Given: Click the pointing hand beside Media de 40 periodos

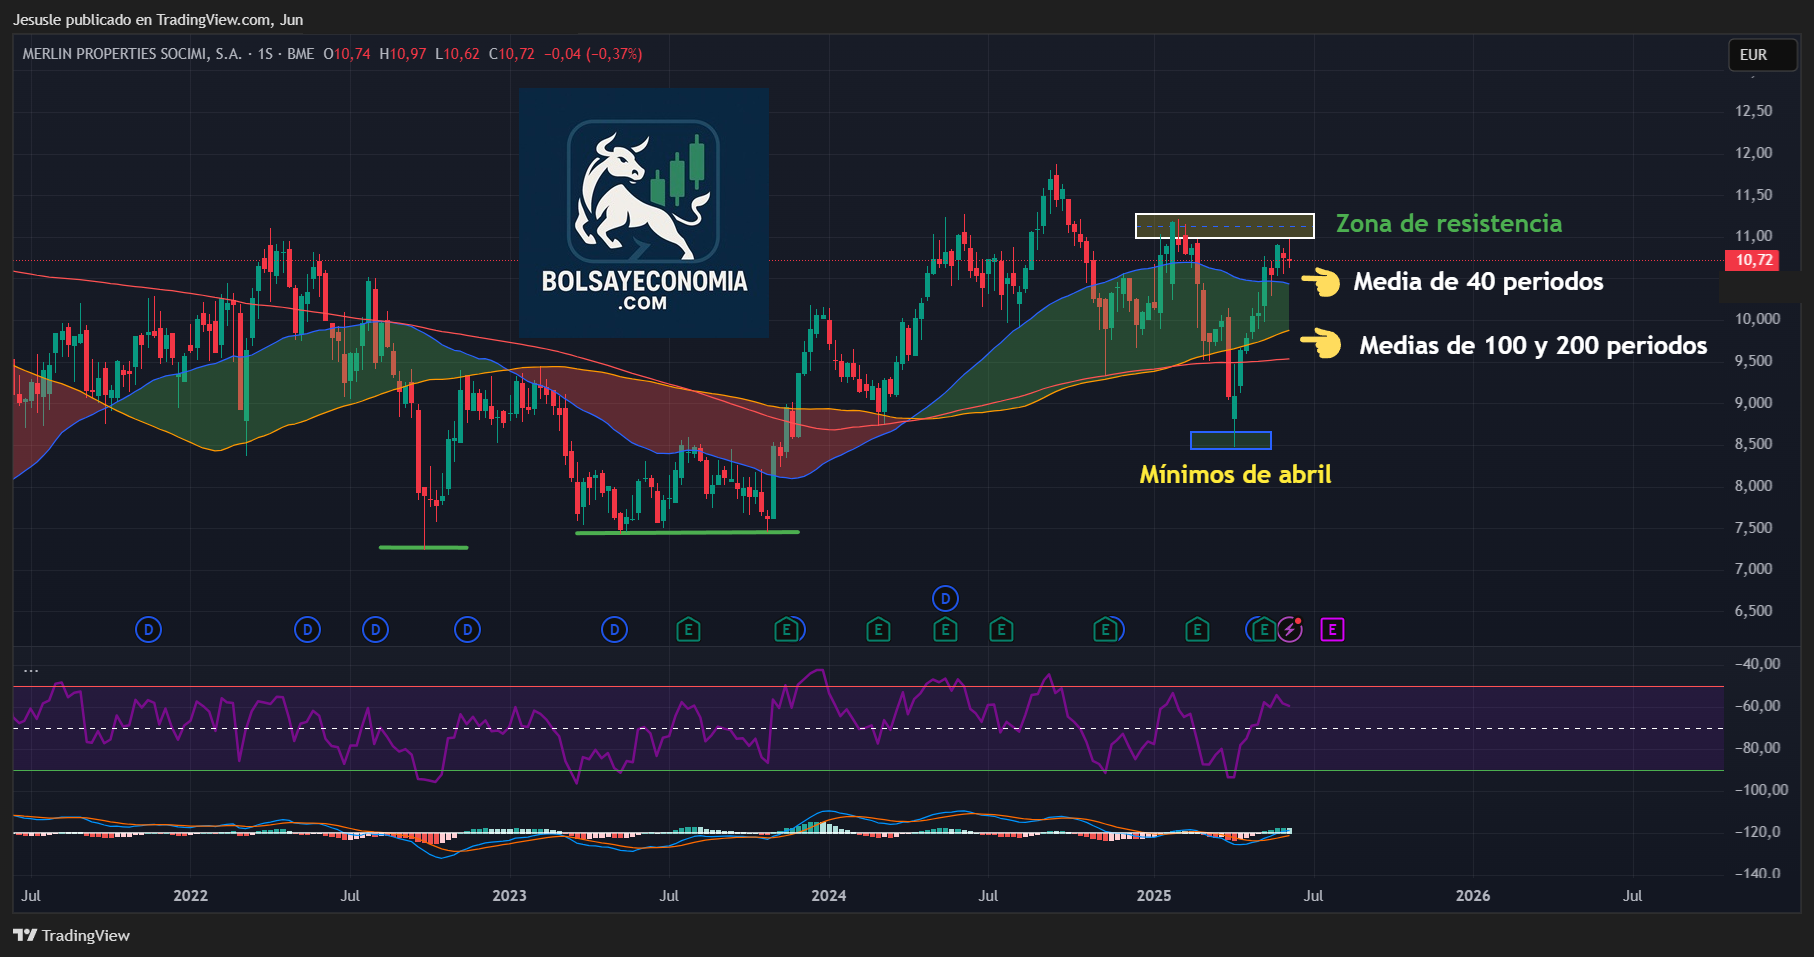Looking at the screenshot, I should (1321, 282).
